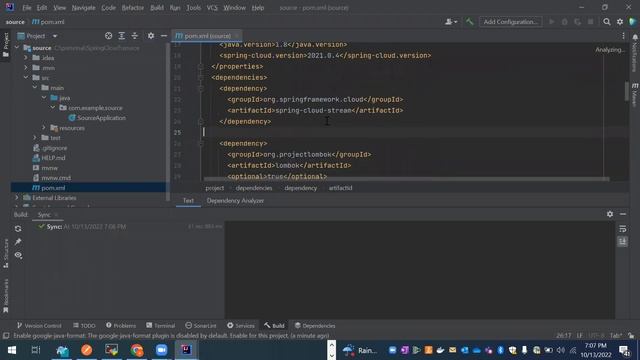Open Project panel settings gear

[151, 36]
